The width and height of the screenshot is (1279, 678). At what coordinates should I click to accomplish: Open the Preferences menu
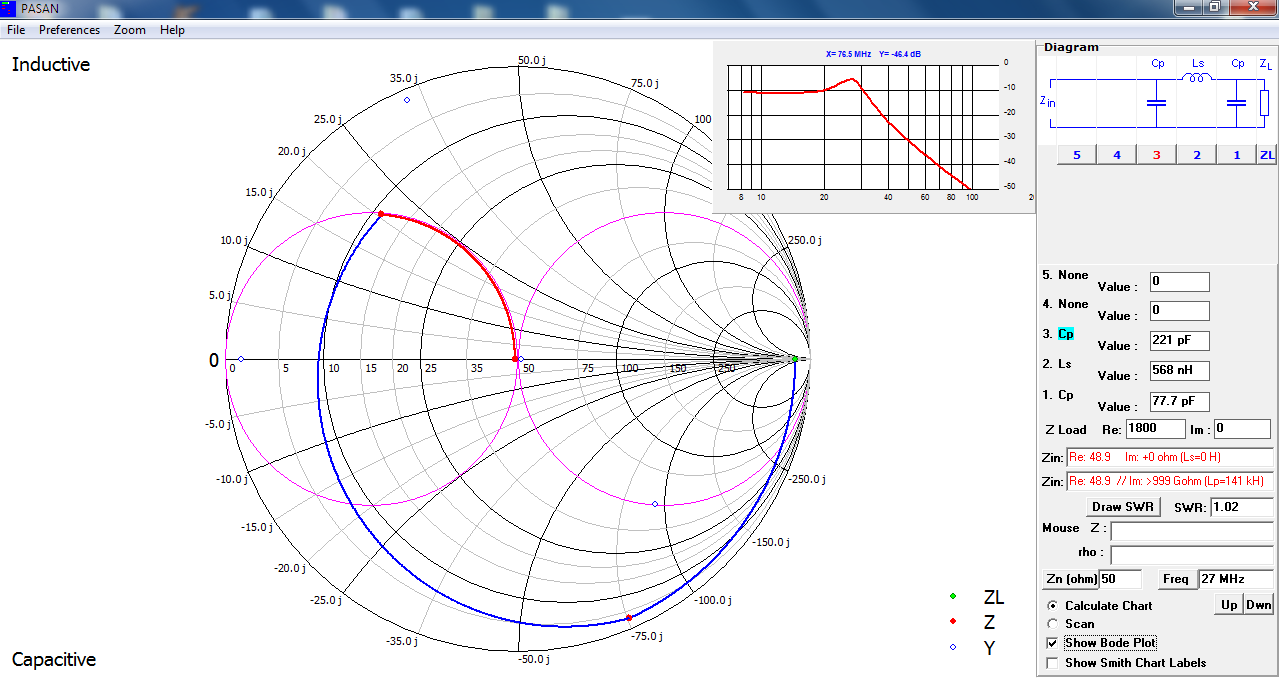tap(69, 30)
